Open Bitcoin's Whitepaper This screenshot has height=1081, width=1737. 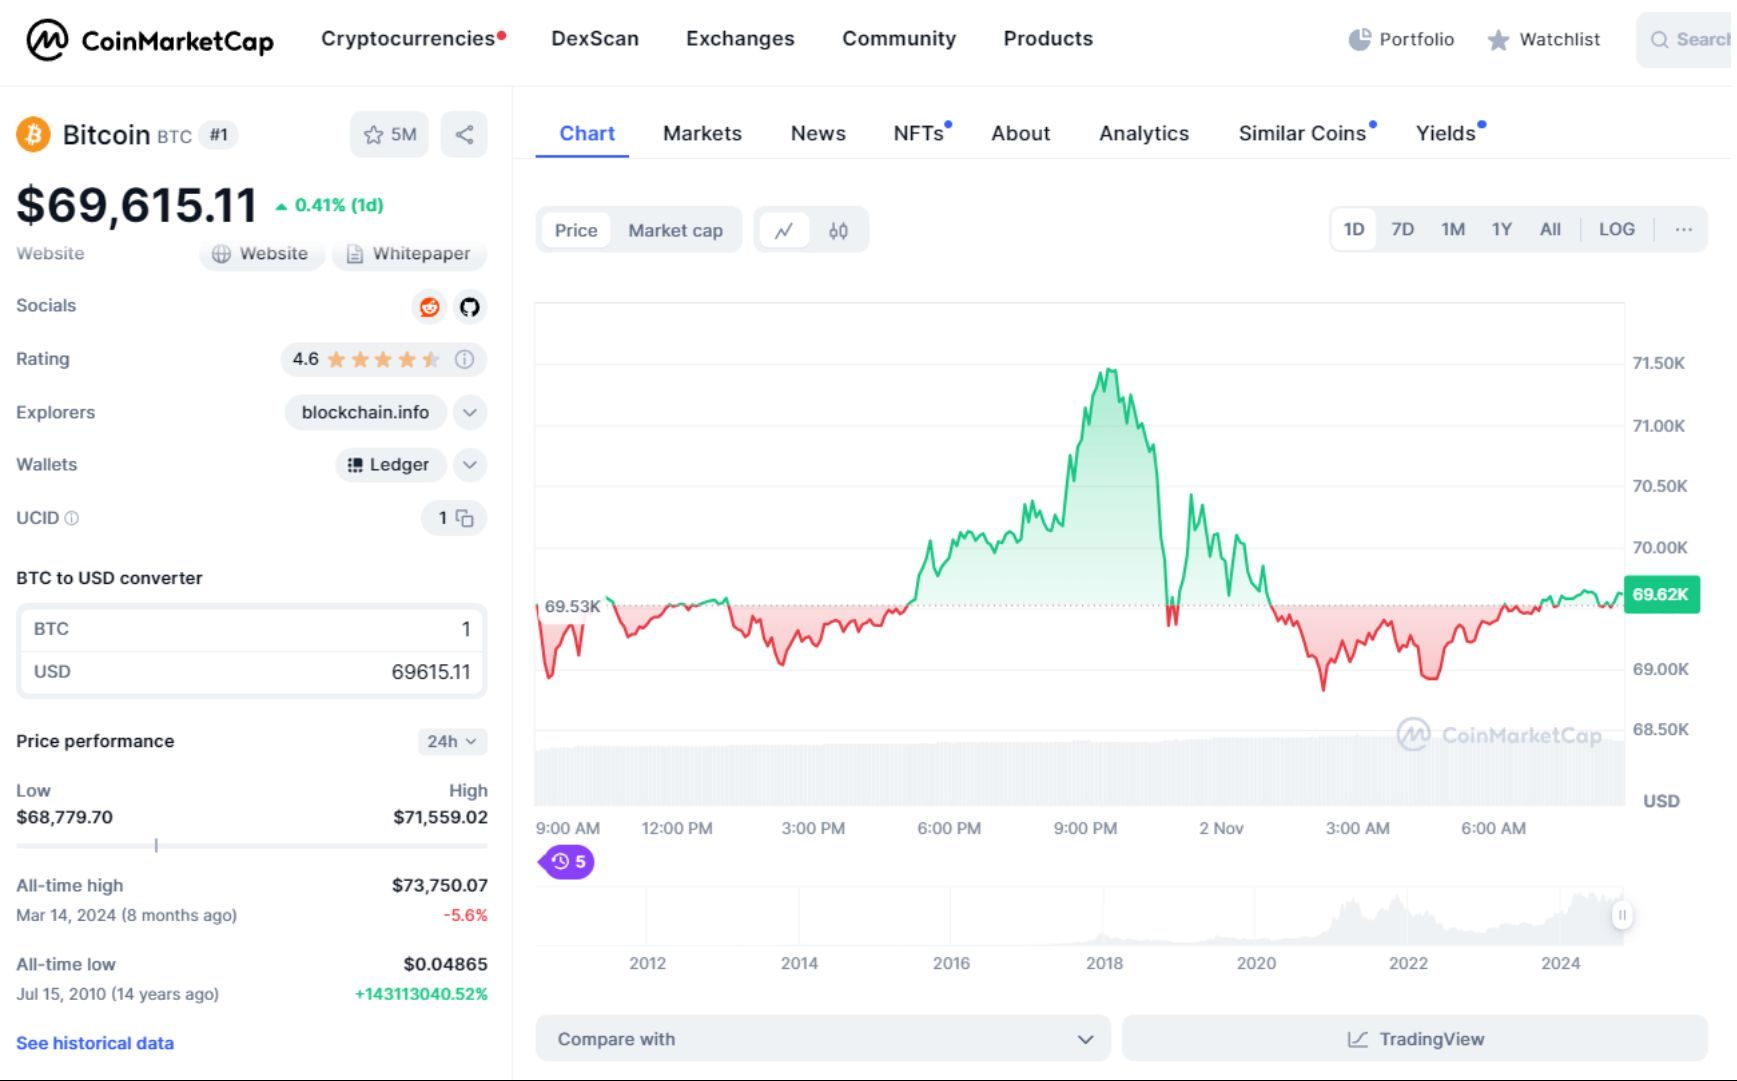point(408,253)
